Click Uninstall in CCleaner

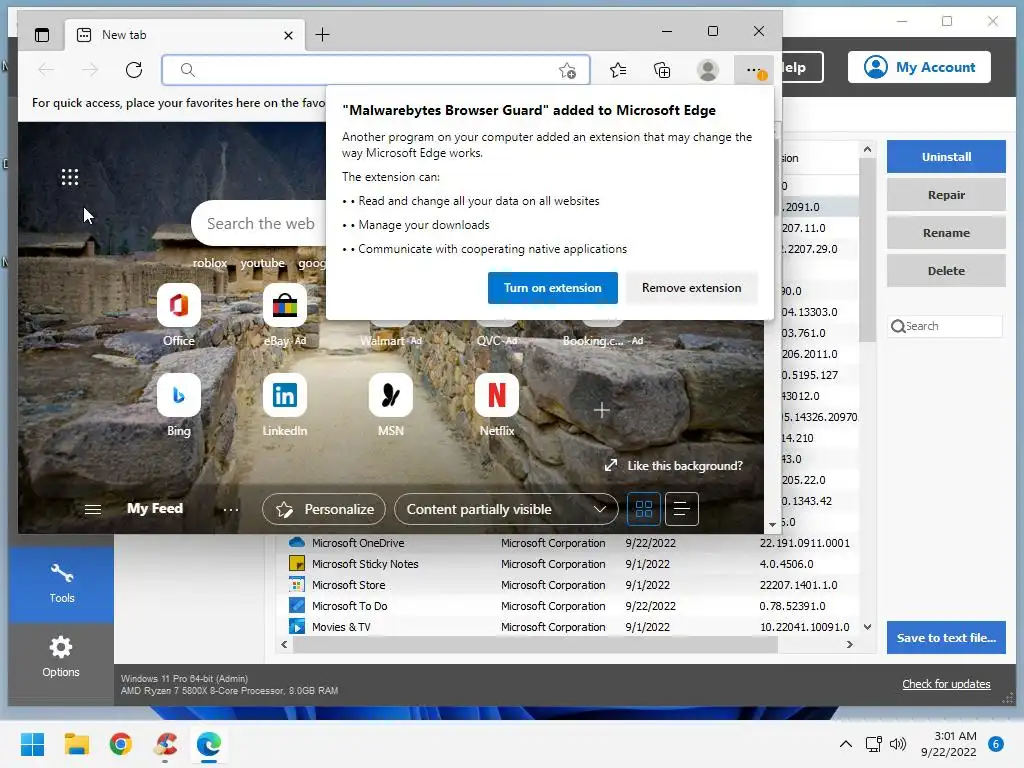pos(946,157)
